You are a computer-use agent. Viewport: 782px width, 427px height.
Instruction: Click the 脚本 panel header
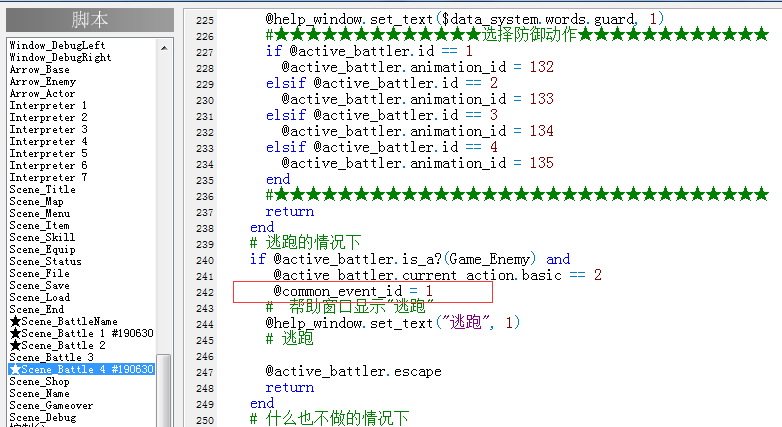point(90,20)
